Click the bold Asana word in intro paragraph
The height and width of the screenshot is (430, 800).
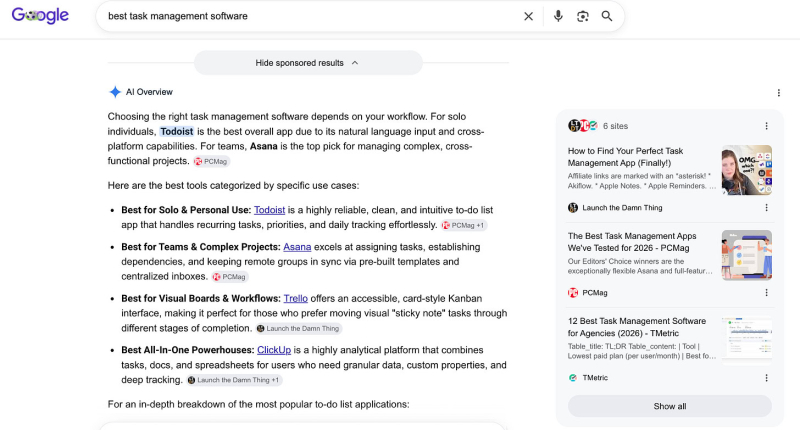coord(264,146)
